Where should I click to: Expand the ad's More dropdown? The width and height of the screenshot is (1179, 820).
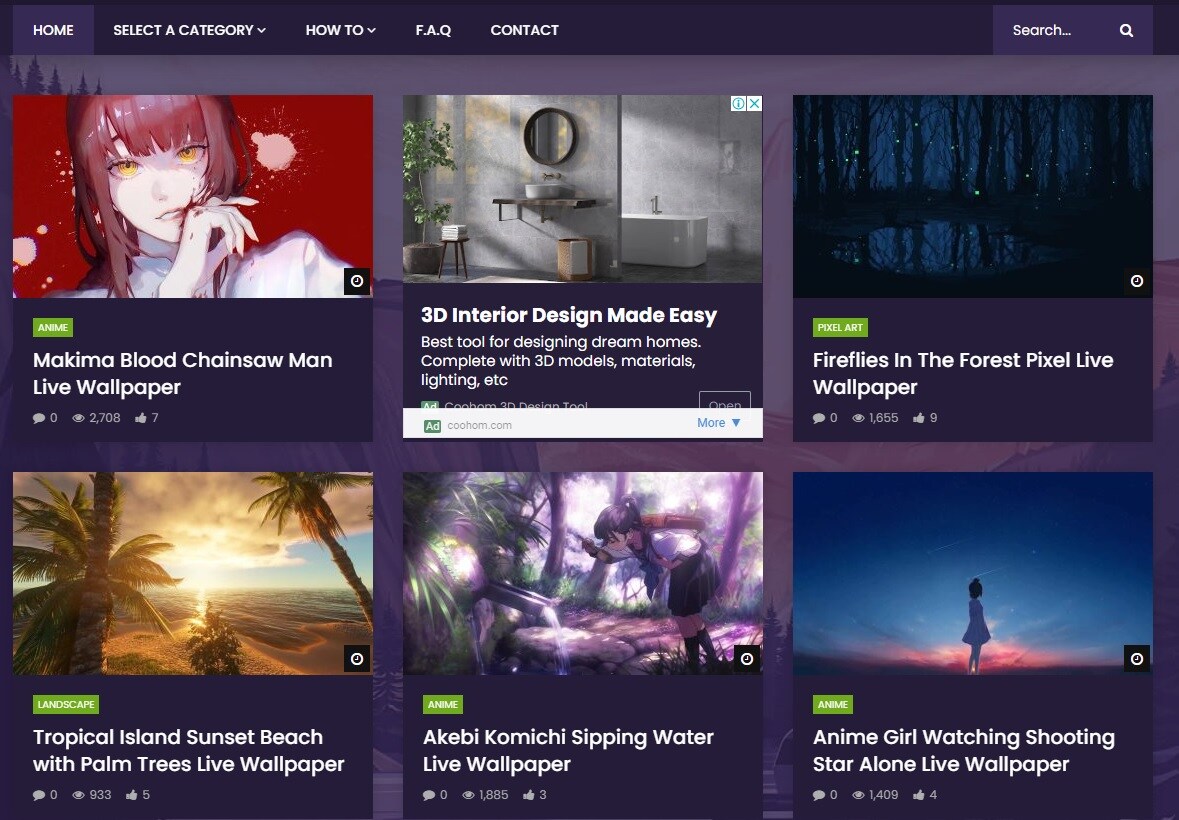(x=719, y=423)
